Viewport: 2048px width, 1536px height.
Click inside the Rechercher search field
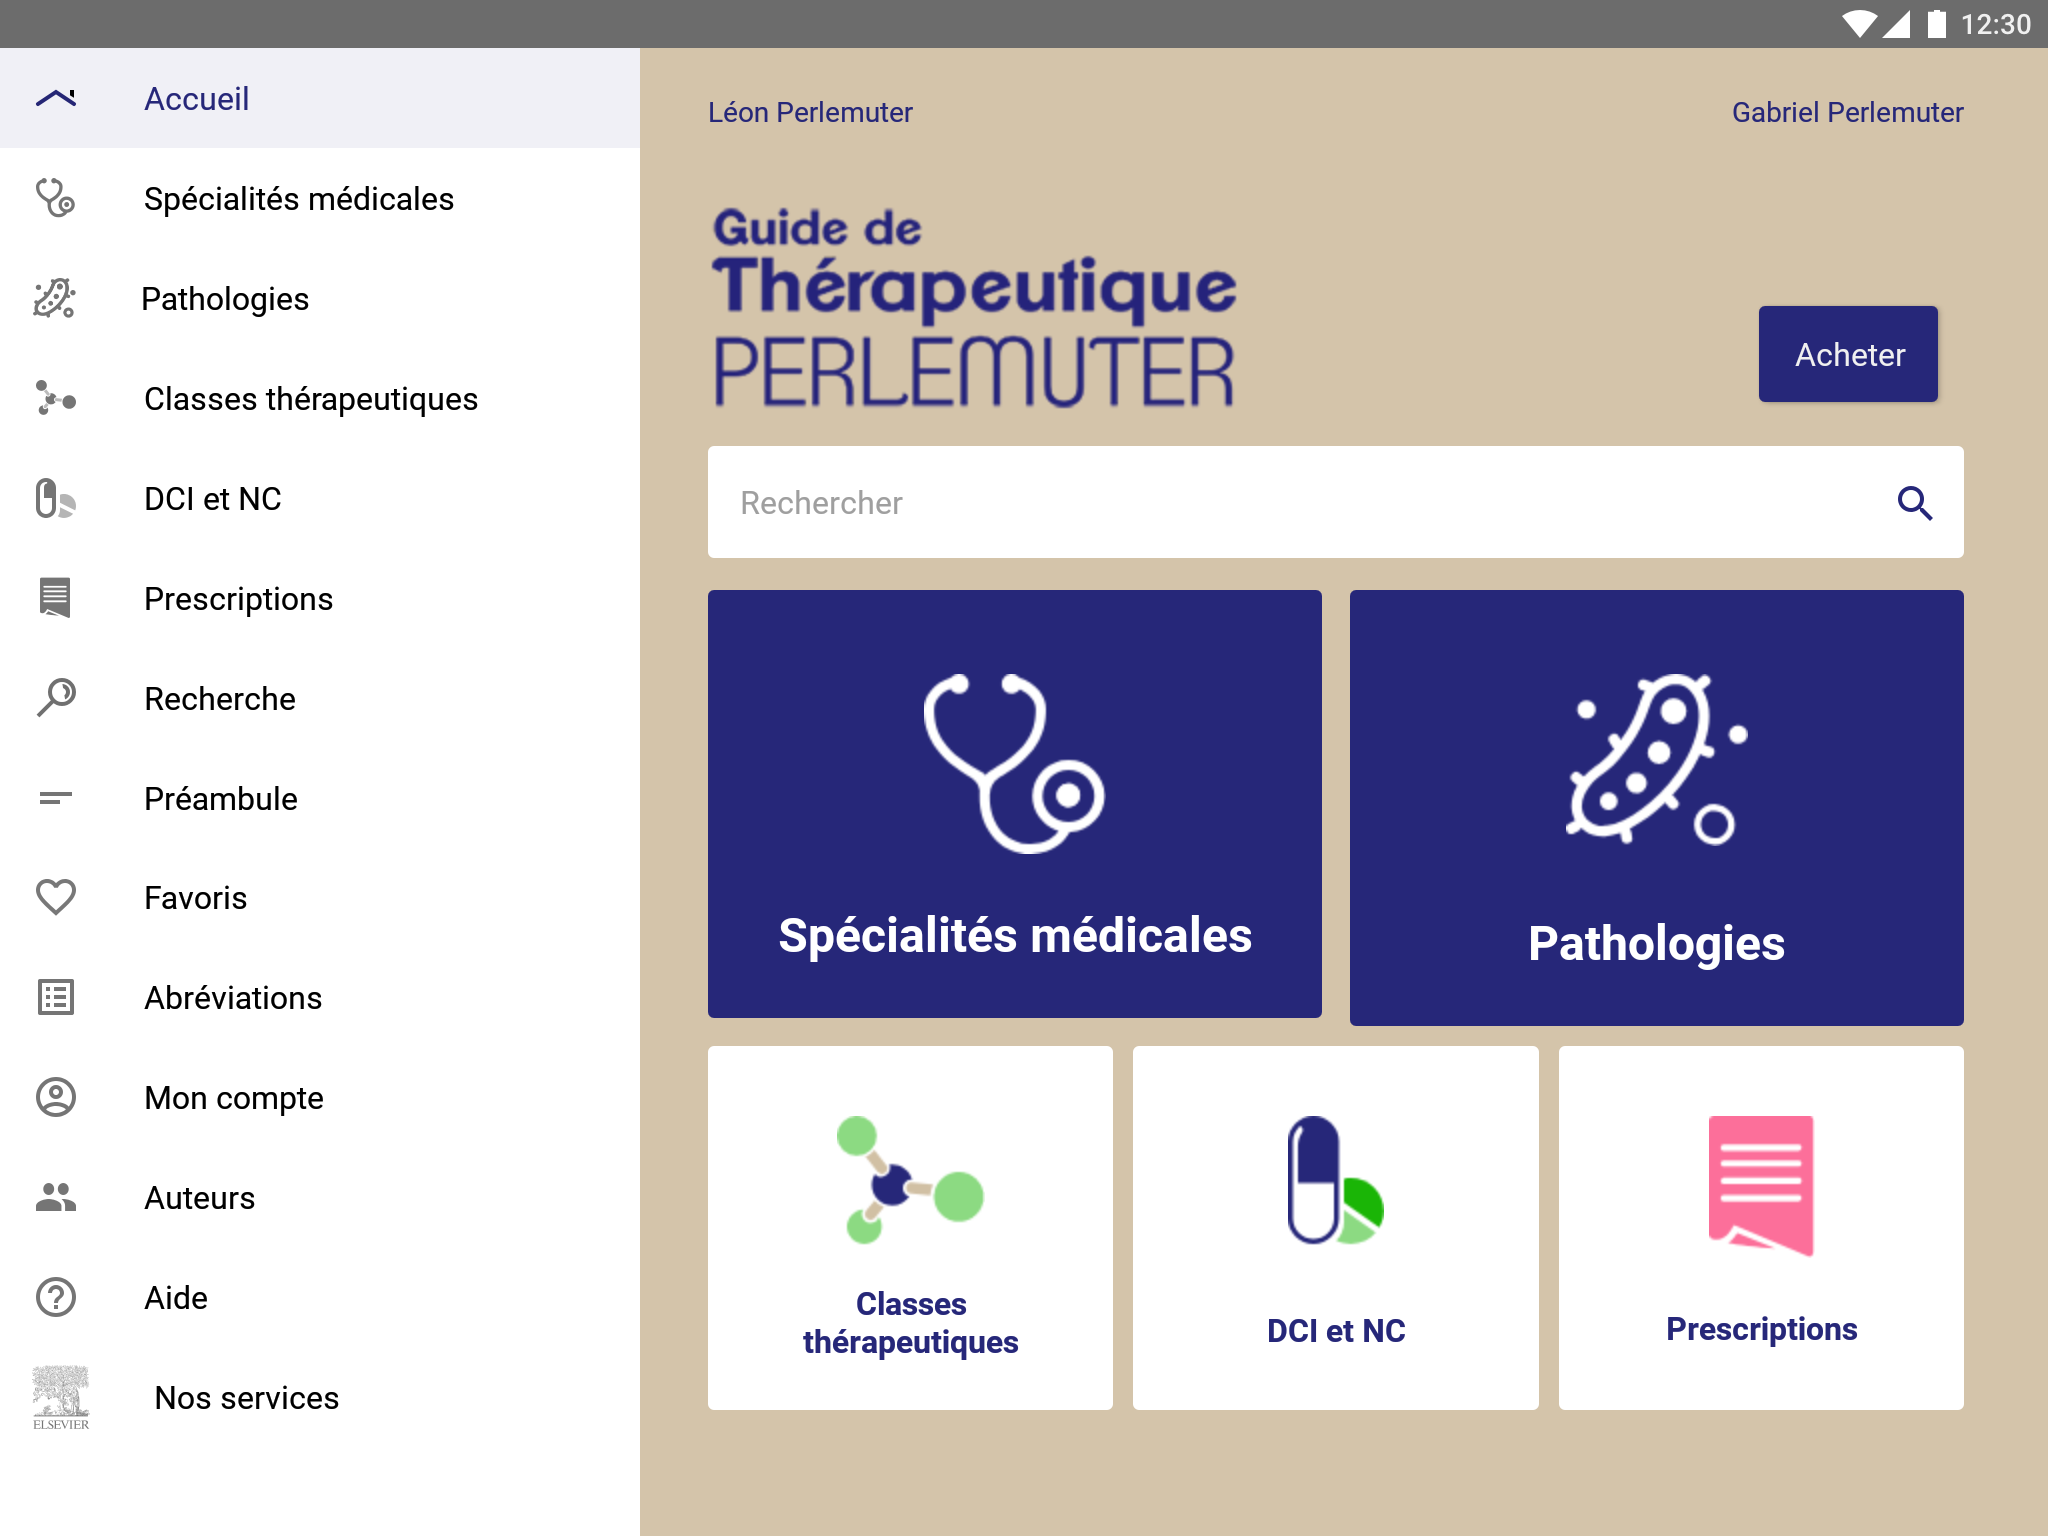pos(1336,502)
